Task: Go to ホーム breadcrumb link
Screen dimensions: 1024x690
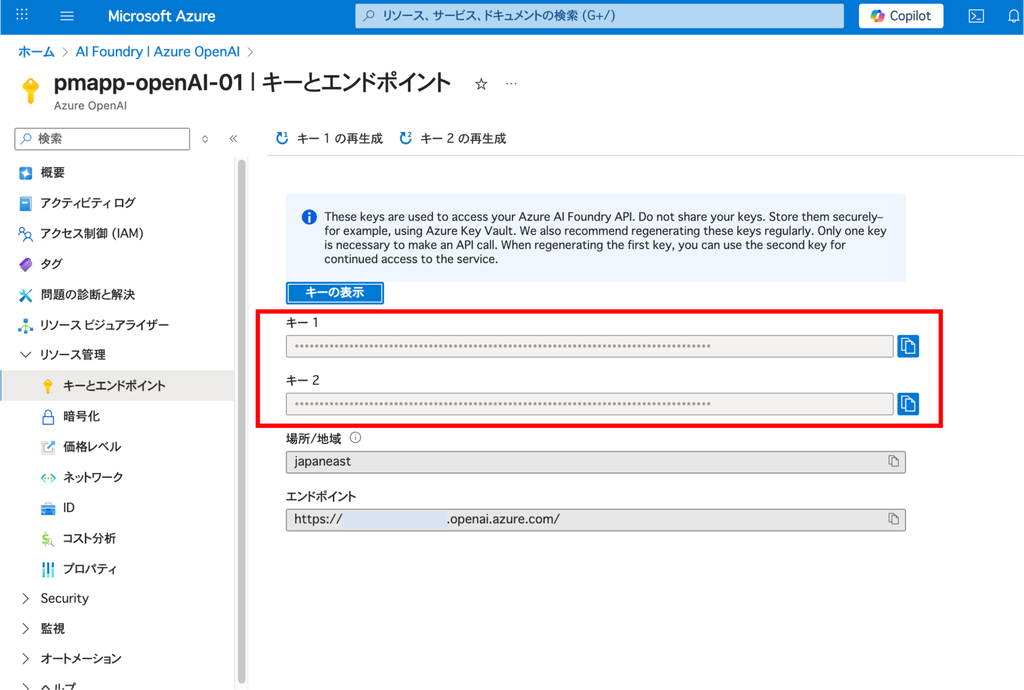Action: pyautogui.click(x=36, y=52)
